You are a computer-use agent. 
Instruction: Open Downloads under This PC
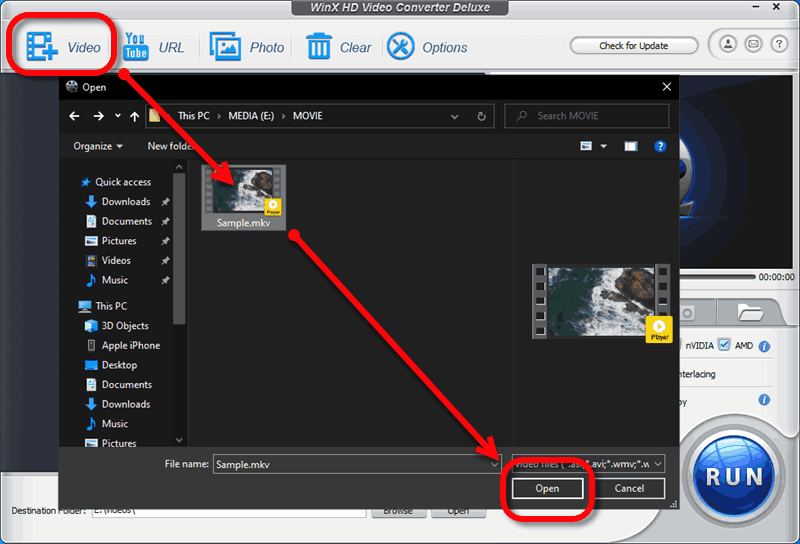(x=118, y=404)
